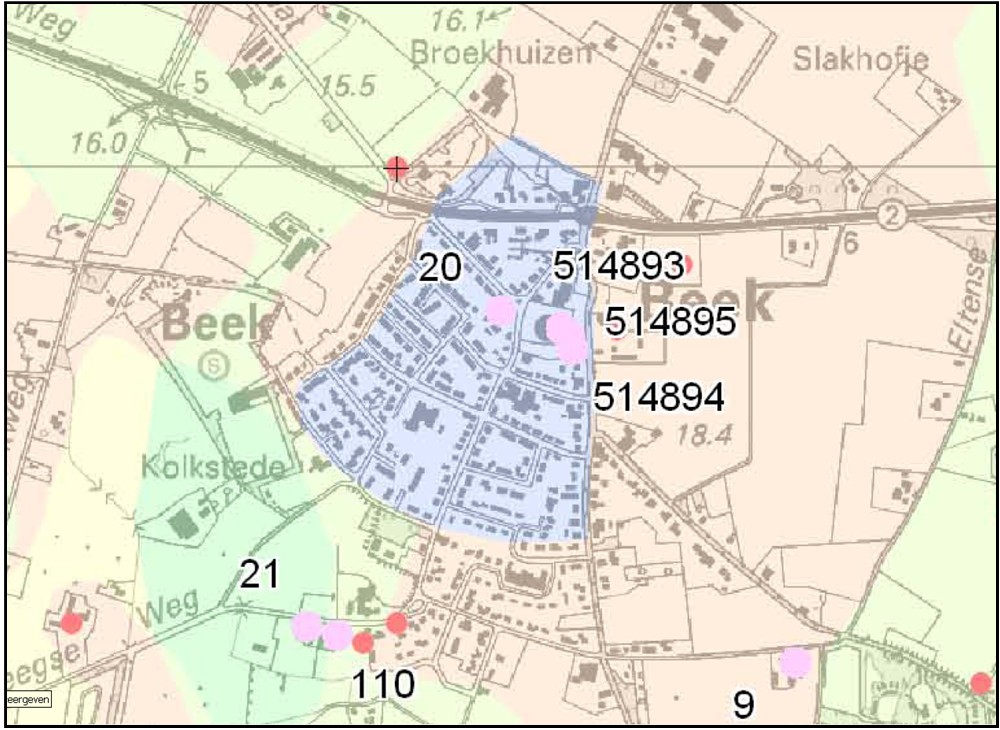Click the 514893 map label
Viewport: 1000px width, 730px height.
pyautogui.click(x=617, y=265)
